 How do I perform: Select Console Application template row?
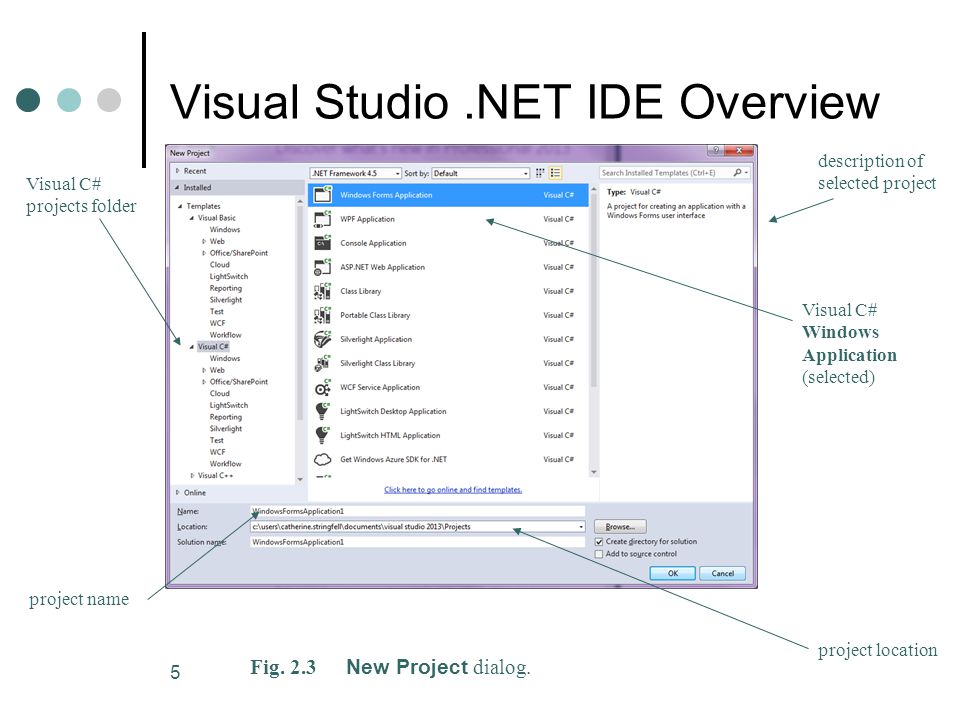(x=448, y=243)
